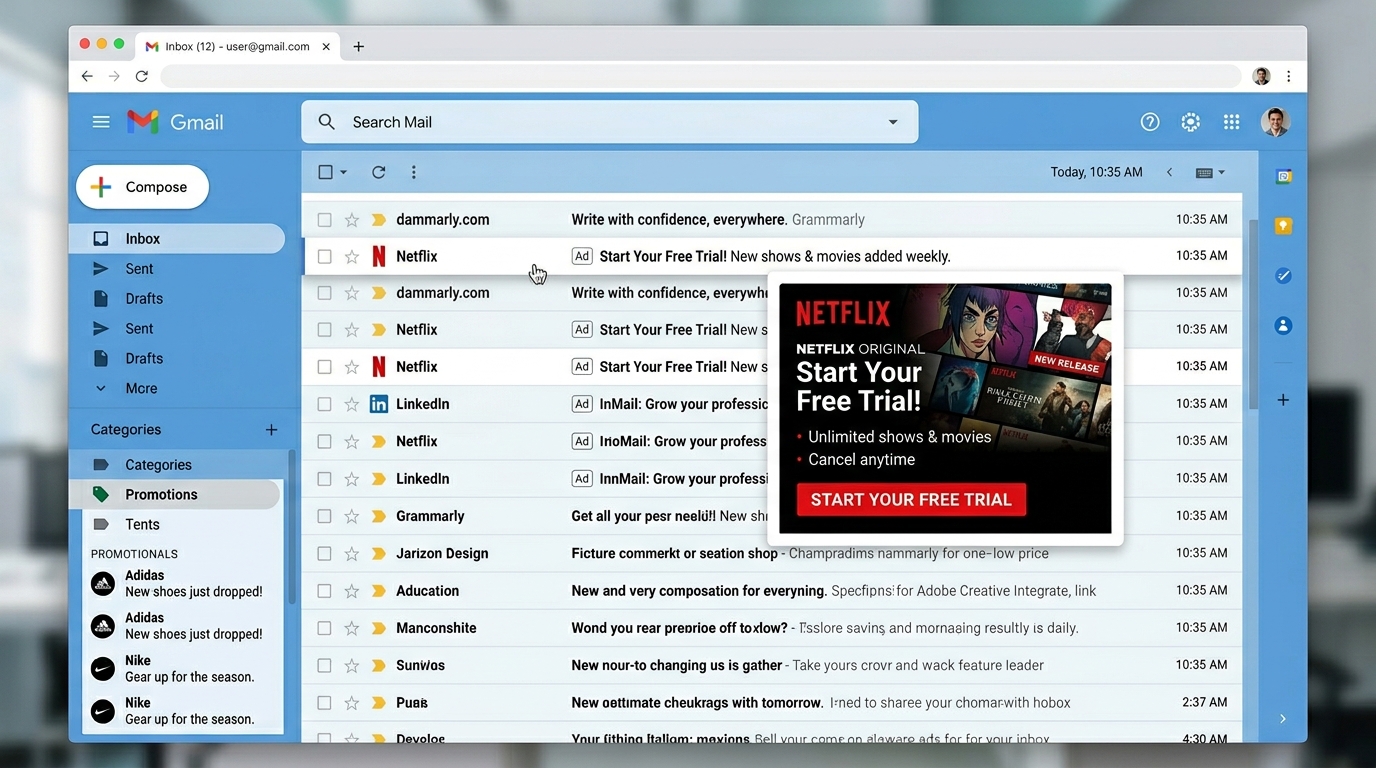Check the first dammarly.com email checkbox
Screen dimensions: 1376x768
[324, 219]
